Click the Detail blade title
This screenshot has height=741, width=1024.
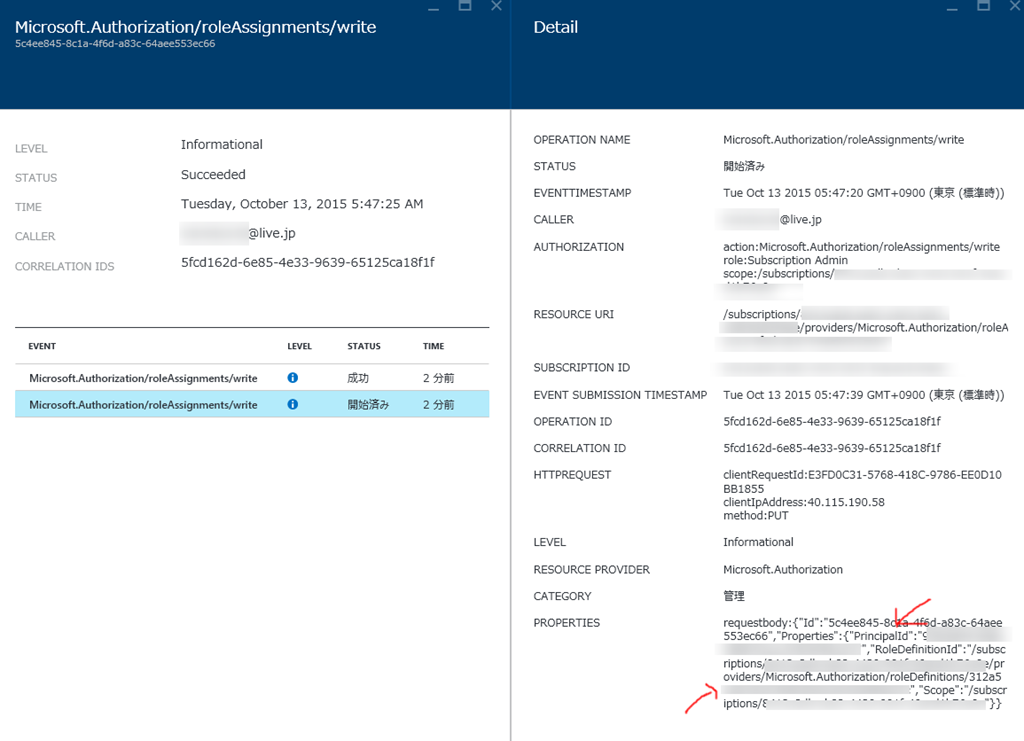555,27
